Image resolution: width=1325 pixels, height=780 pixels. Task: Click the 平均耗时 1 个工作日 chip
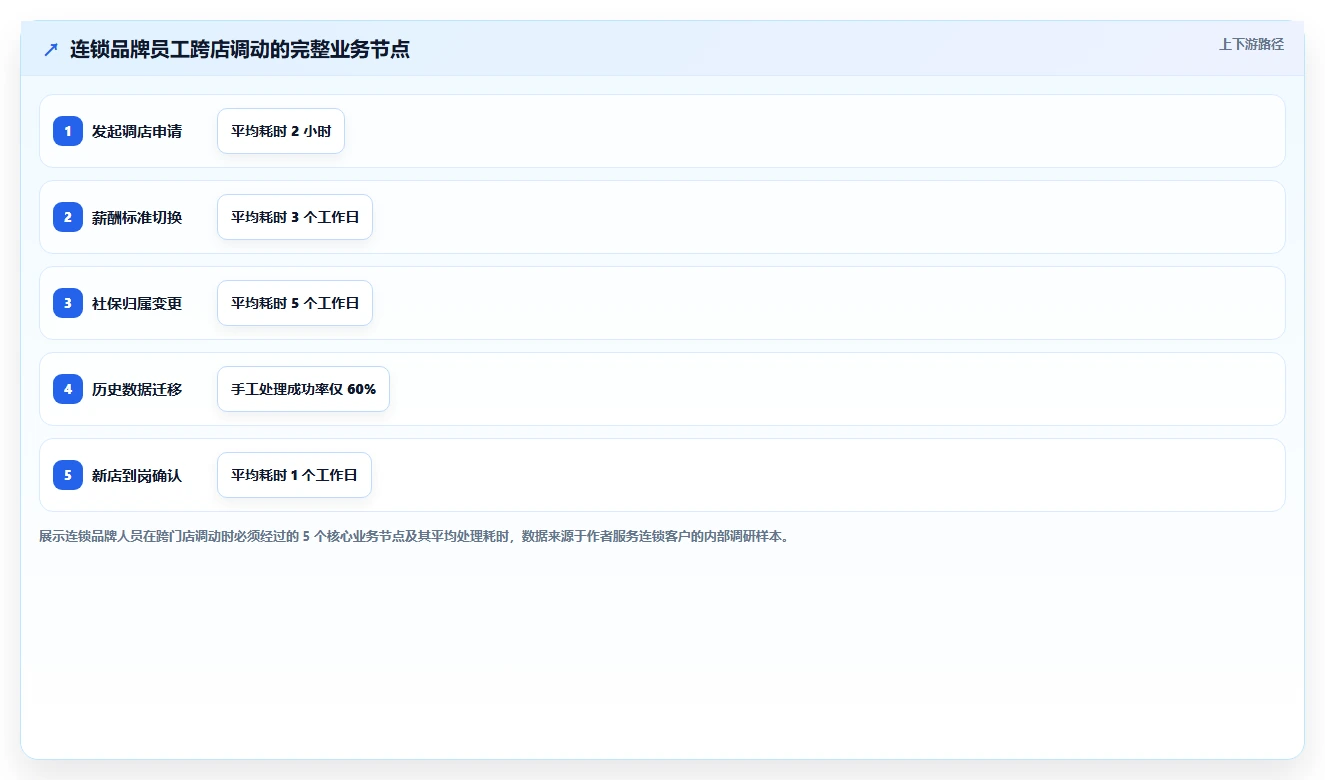coord(294,475)
